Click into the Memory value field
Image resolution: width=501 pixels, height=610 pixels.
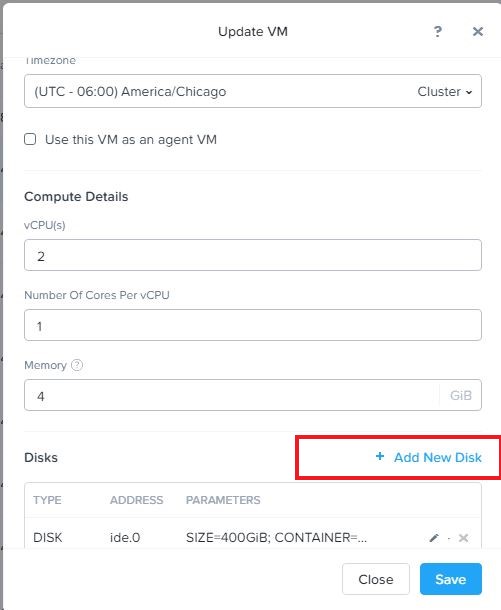click(x=232, y=395)
